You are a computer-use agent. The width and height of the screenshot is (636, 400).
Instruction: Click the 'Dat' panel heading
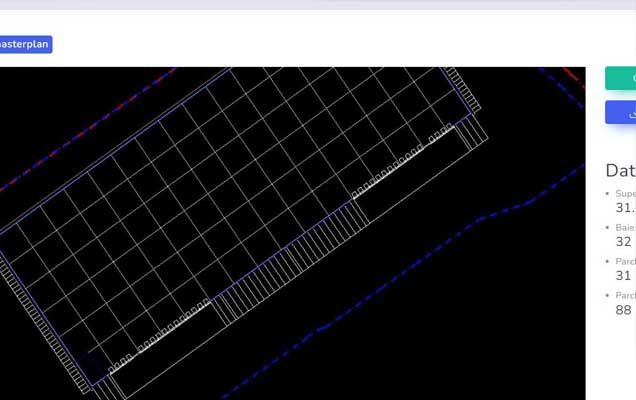click(x=620, y=171)
